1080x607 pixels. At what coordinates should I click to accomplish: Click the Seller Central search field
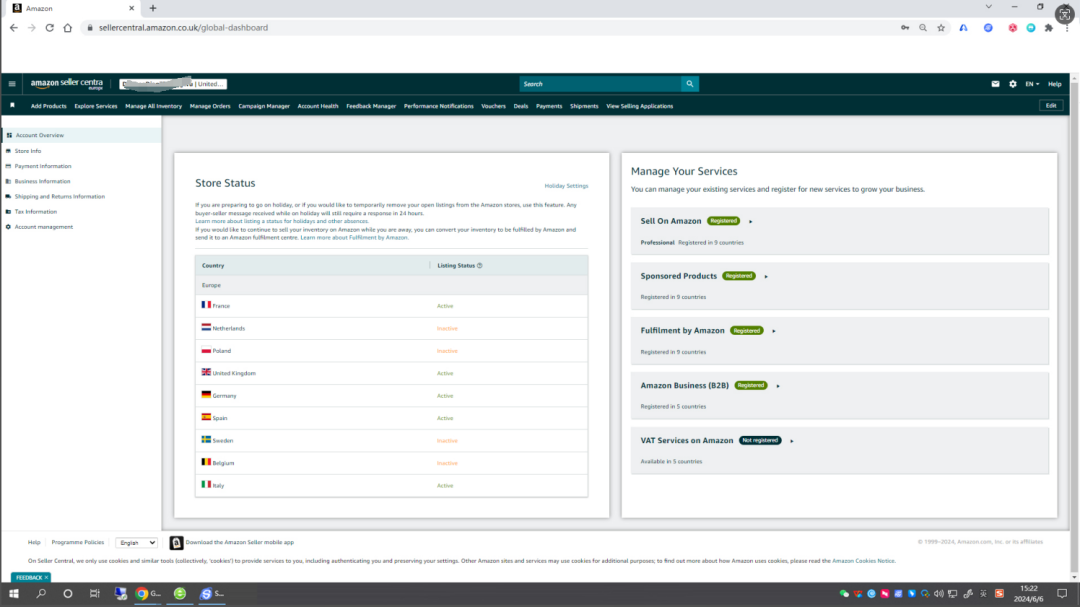pyautogui.click(x=600, y=84)
